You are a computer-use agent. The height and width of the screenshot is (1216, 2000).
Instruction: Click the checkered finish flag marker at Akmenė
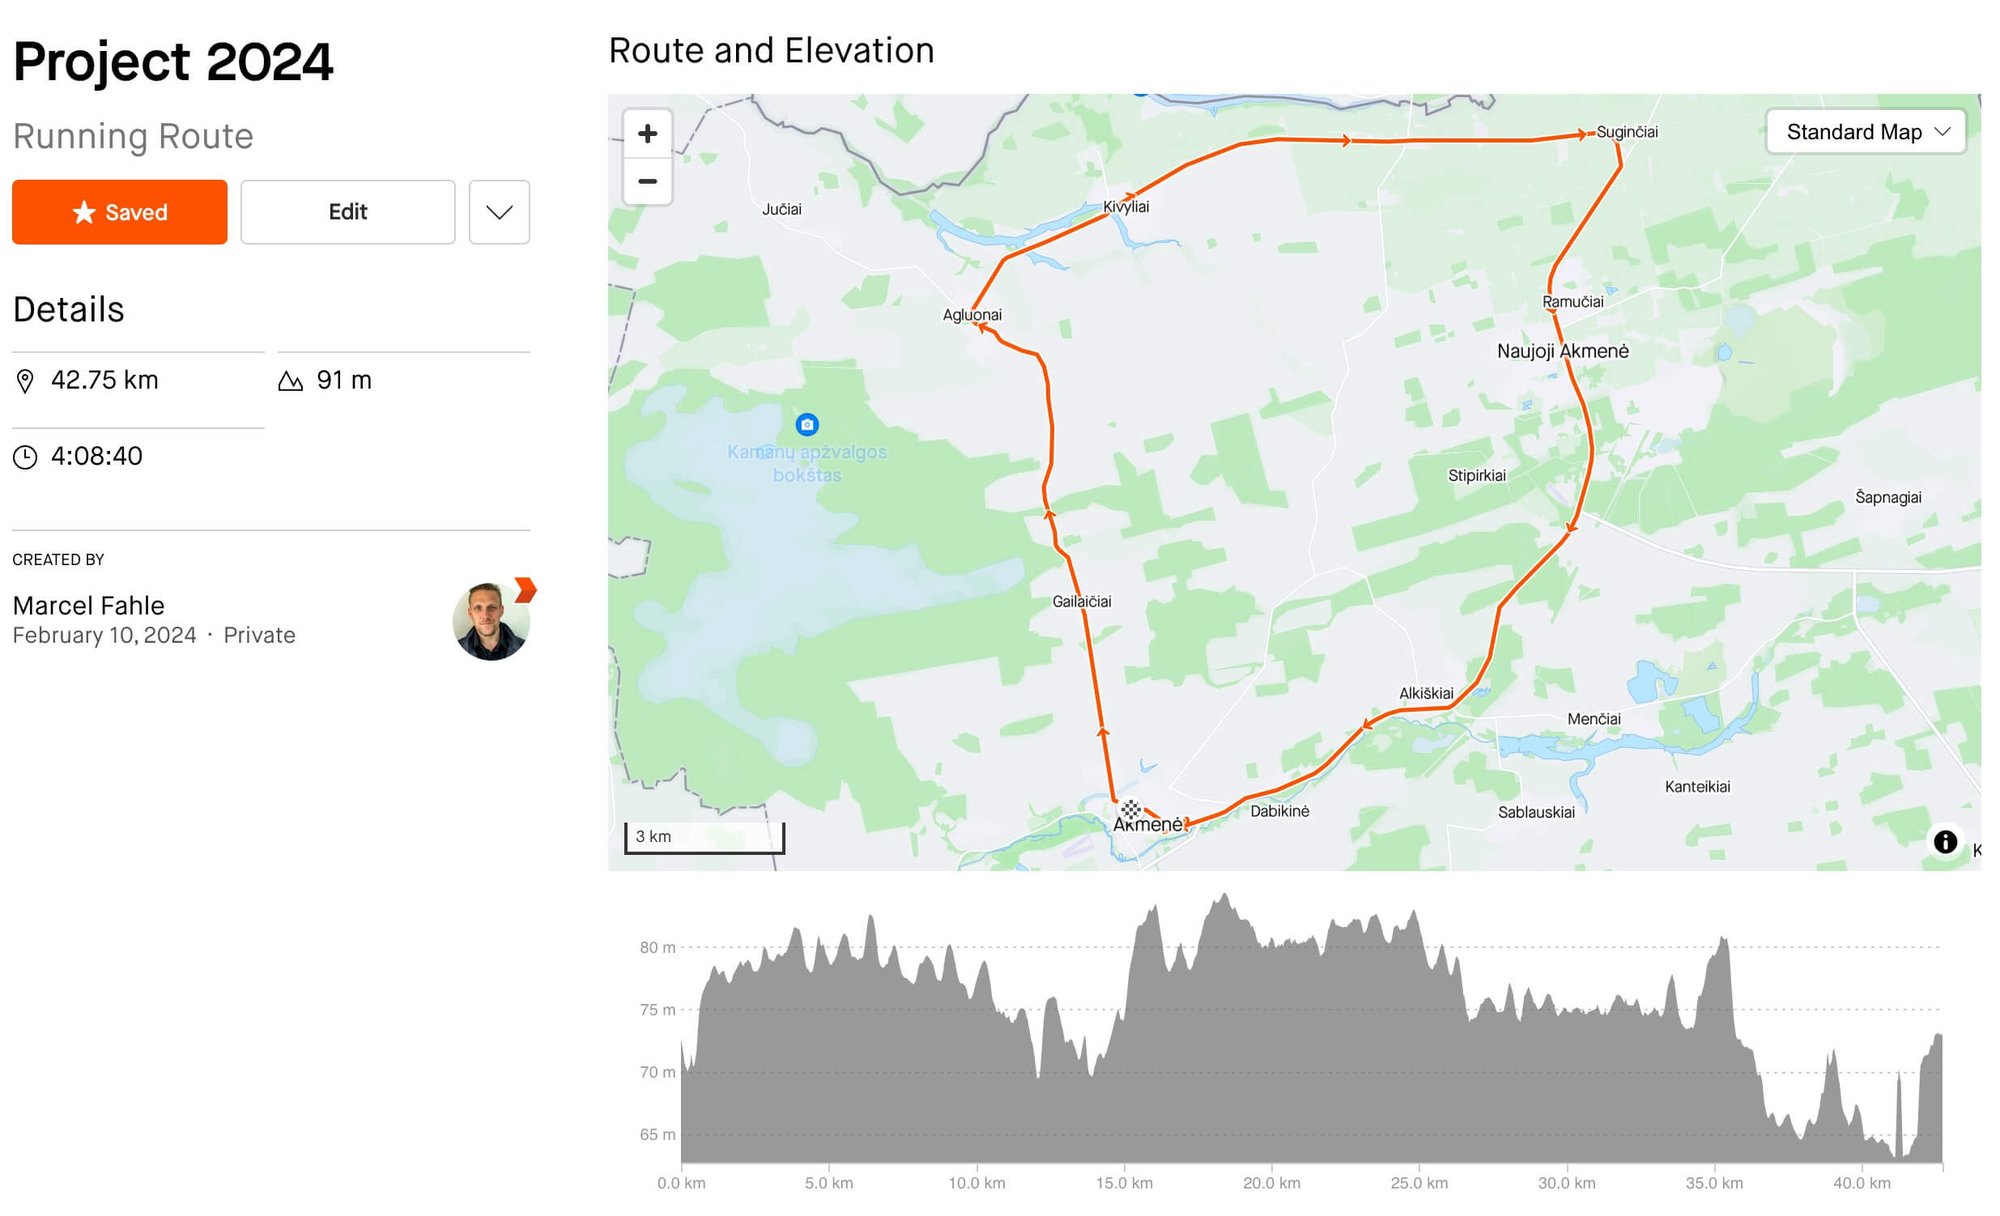1131,808
